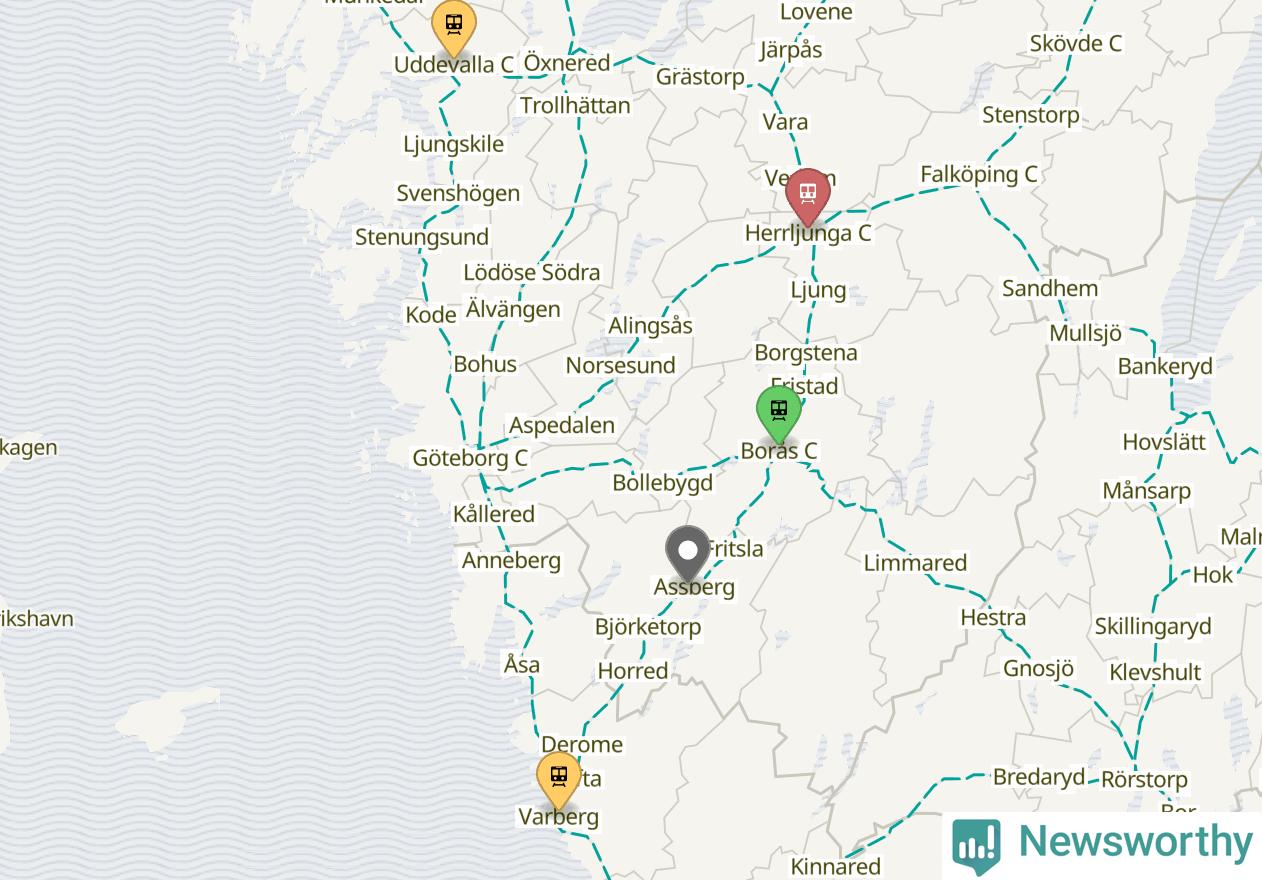Viewport: 1262px width, 880px height.
Task: Click the Göteborg C station label
Action: coord(470,458)
